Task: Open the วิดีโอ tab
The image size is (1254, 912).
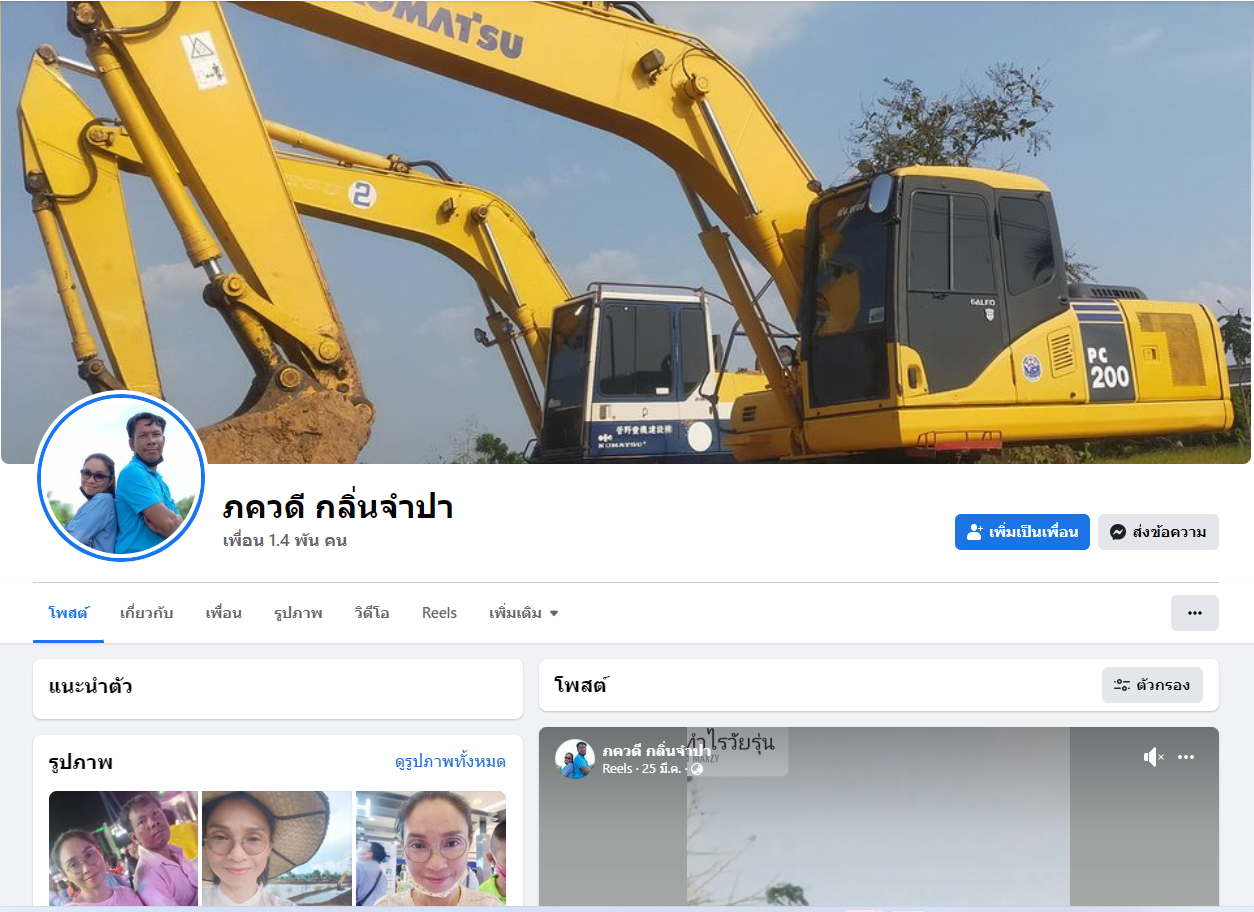Action: pos(372,613)
